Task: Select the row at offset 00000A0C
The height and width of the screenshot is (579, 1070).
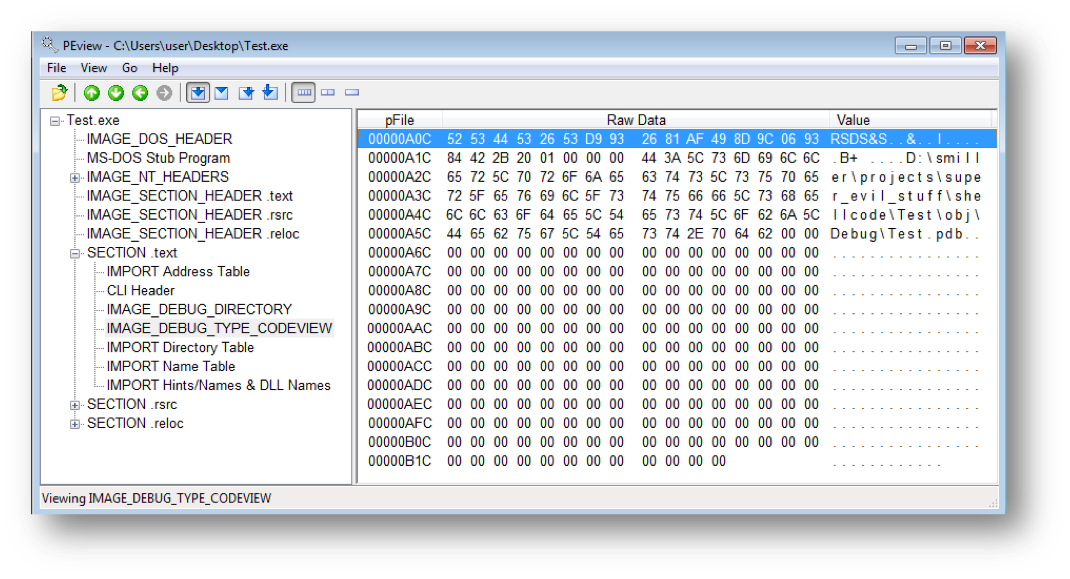Action: 677,139
